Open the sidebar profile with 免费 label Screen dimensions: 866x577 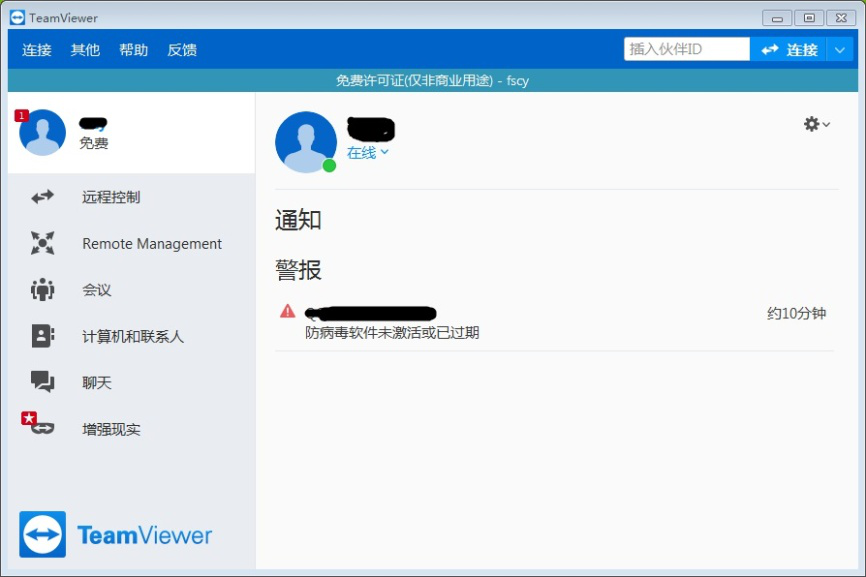click(x=131, y=133)
